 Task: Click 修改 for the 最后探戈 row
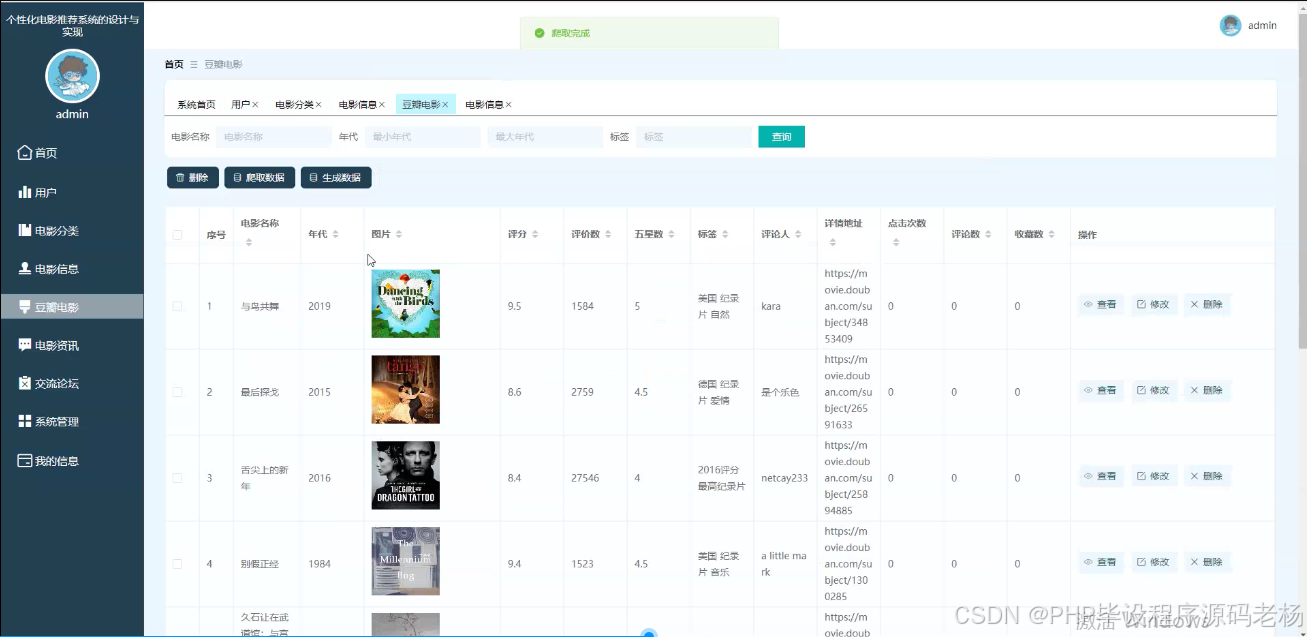(x=1153, y=390)
